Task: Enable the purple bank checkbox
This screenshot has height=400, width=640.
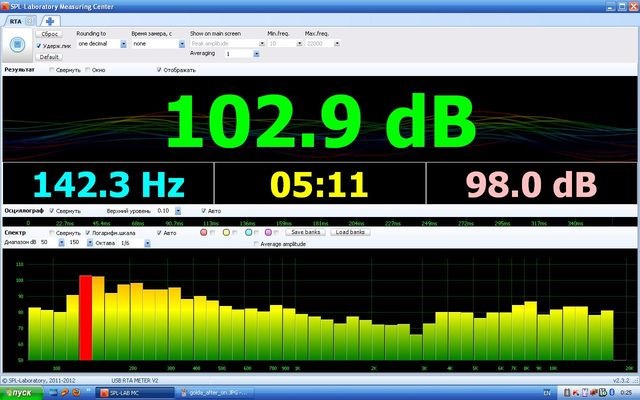Action: tap(276, 233)
